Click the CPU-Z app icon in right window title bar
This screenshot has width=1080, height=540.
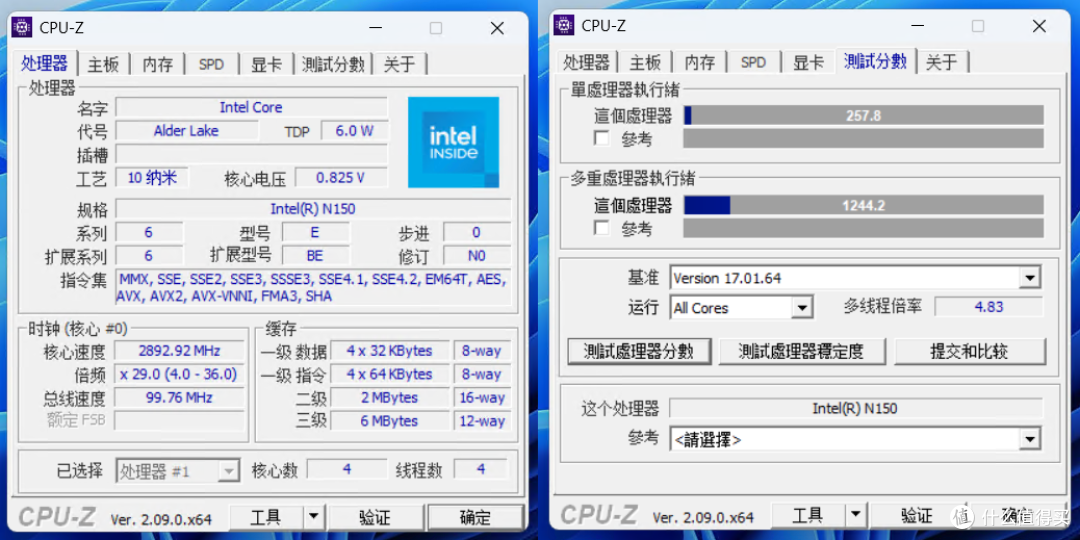[564, 25]
